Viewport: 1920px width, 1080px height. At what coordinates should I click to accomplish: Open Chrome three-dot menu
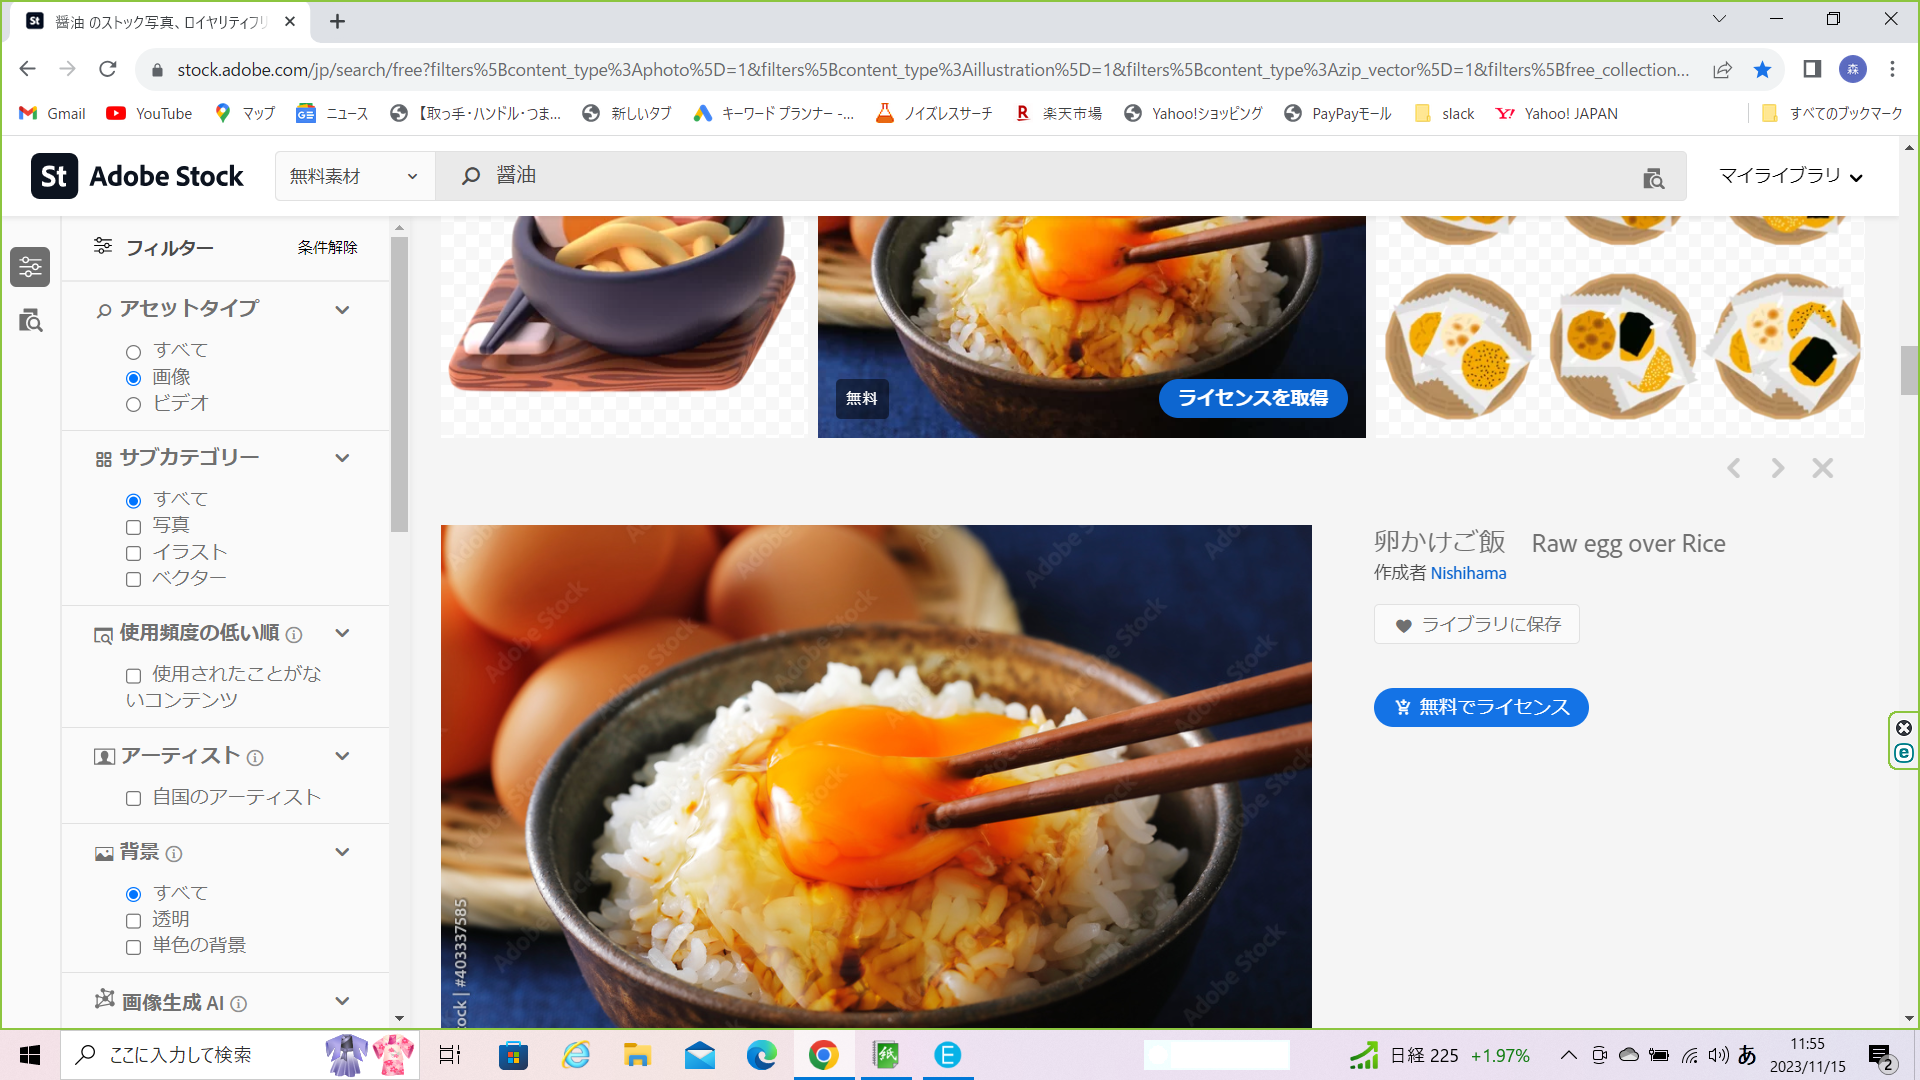click(x=1892, y=69)
